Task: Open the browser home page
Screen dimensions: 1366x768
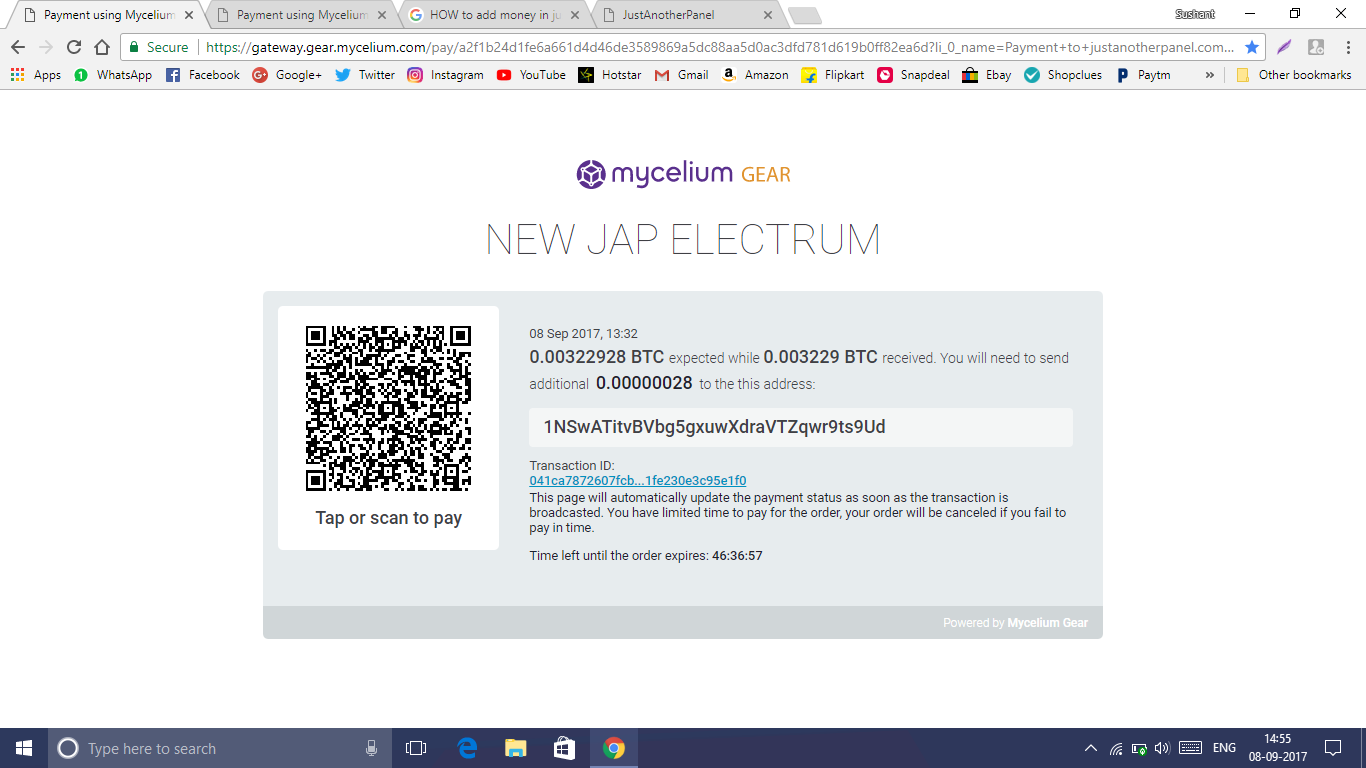Action: [102, 47]
